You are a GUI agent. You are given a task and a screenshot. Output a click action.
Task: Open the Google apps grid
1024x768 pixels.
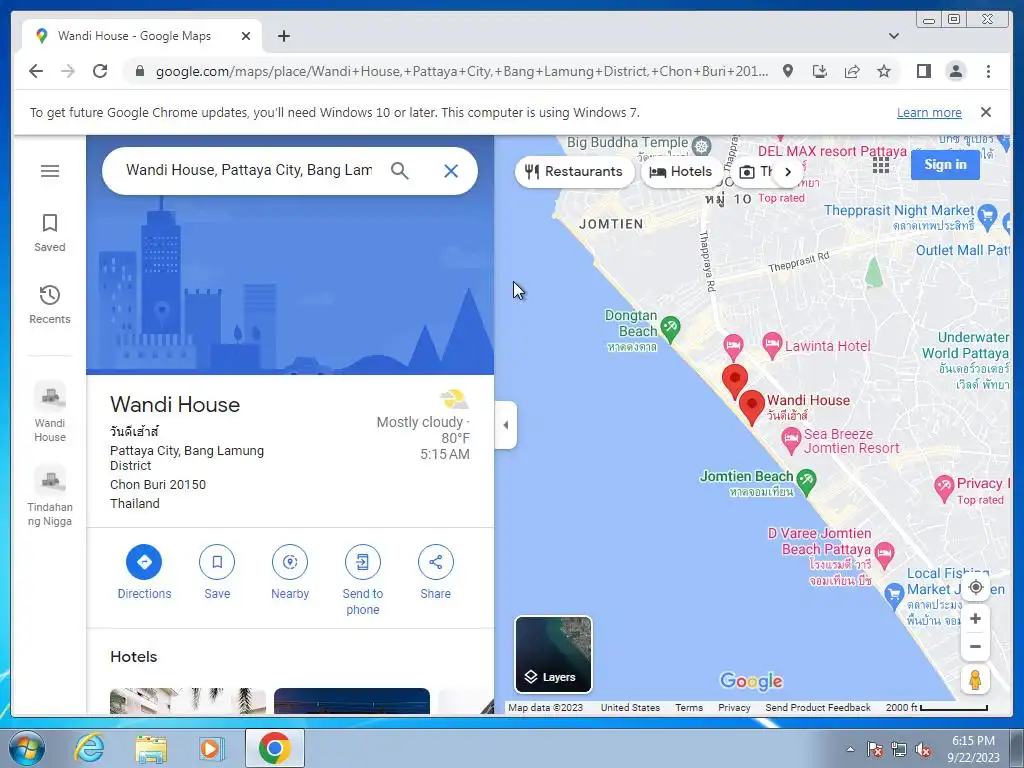(x=880, y=165)
